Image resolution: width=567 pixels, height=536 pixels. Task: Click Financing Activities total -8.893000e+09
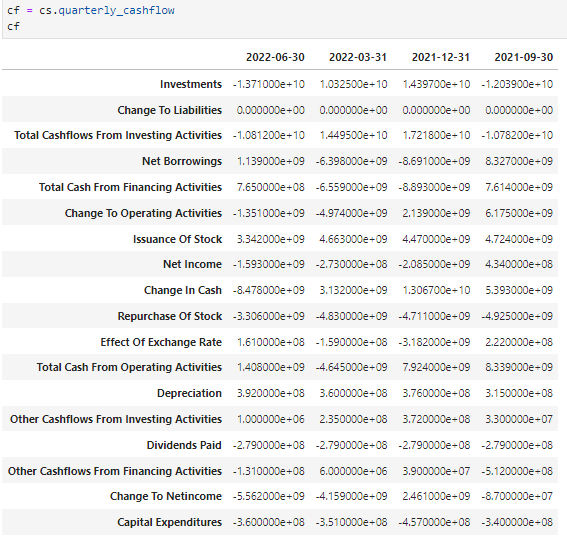(434, 187)
